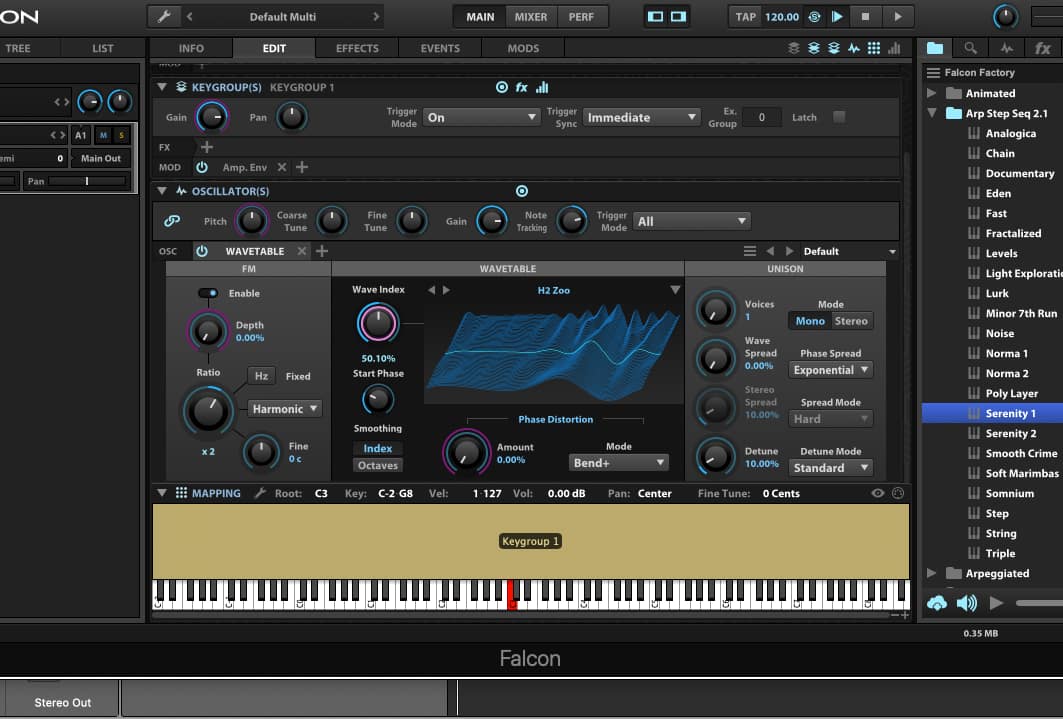Viewport: 1063px width, 719px height.
Task: Toggle the Latch checkbox
Action: (839, 117)
